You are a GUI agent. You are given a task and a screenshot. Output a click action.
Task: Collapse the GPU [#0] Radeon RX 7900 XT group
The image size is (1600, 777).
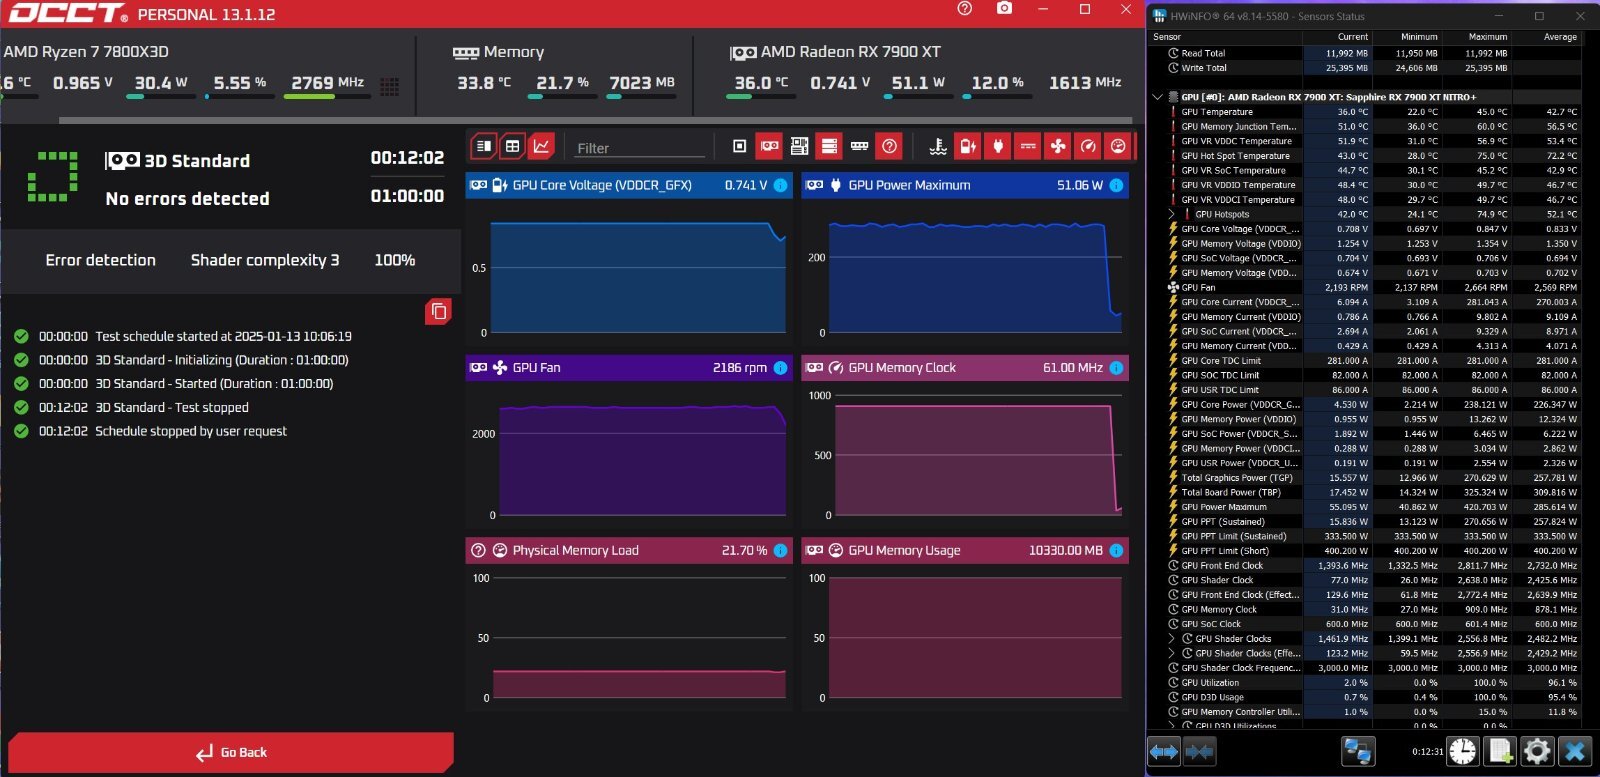click(x=1158, y=97)
